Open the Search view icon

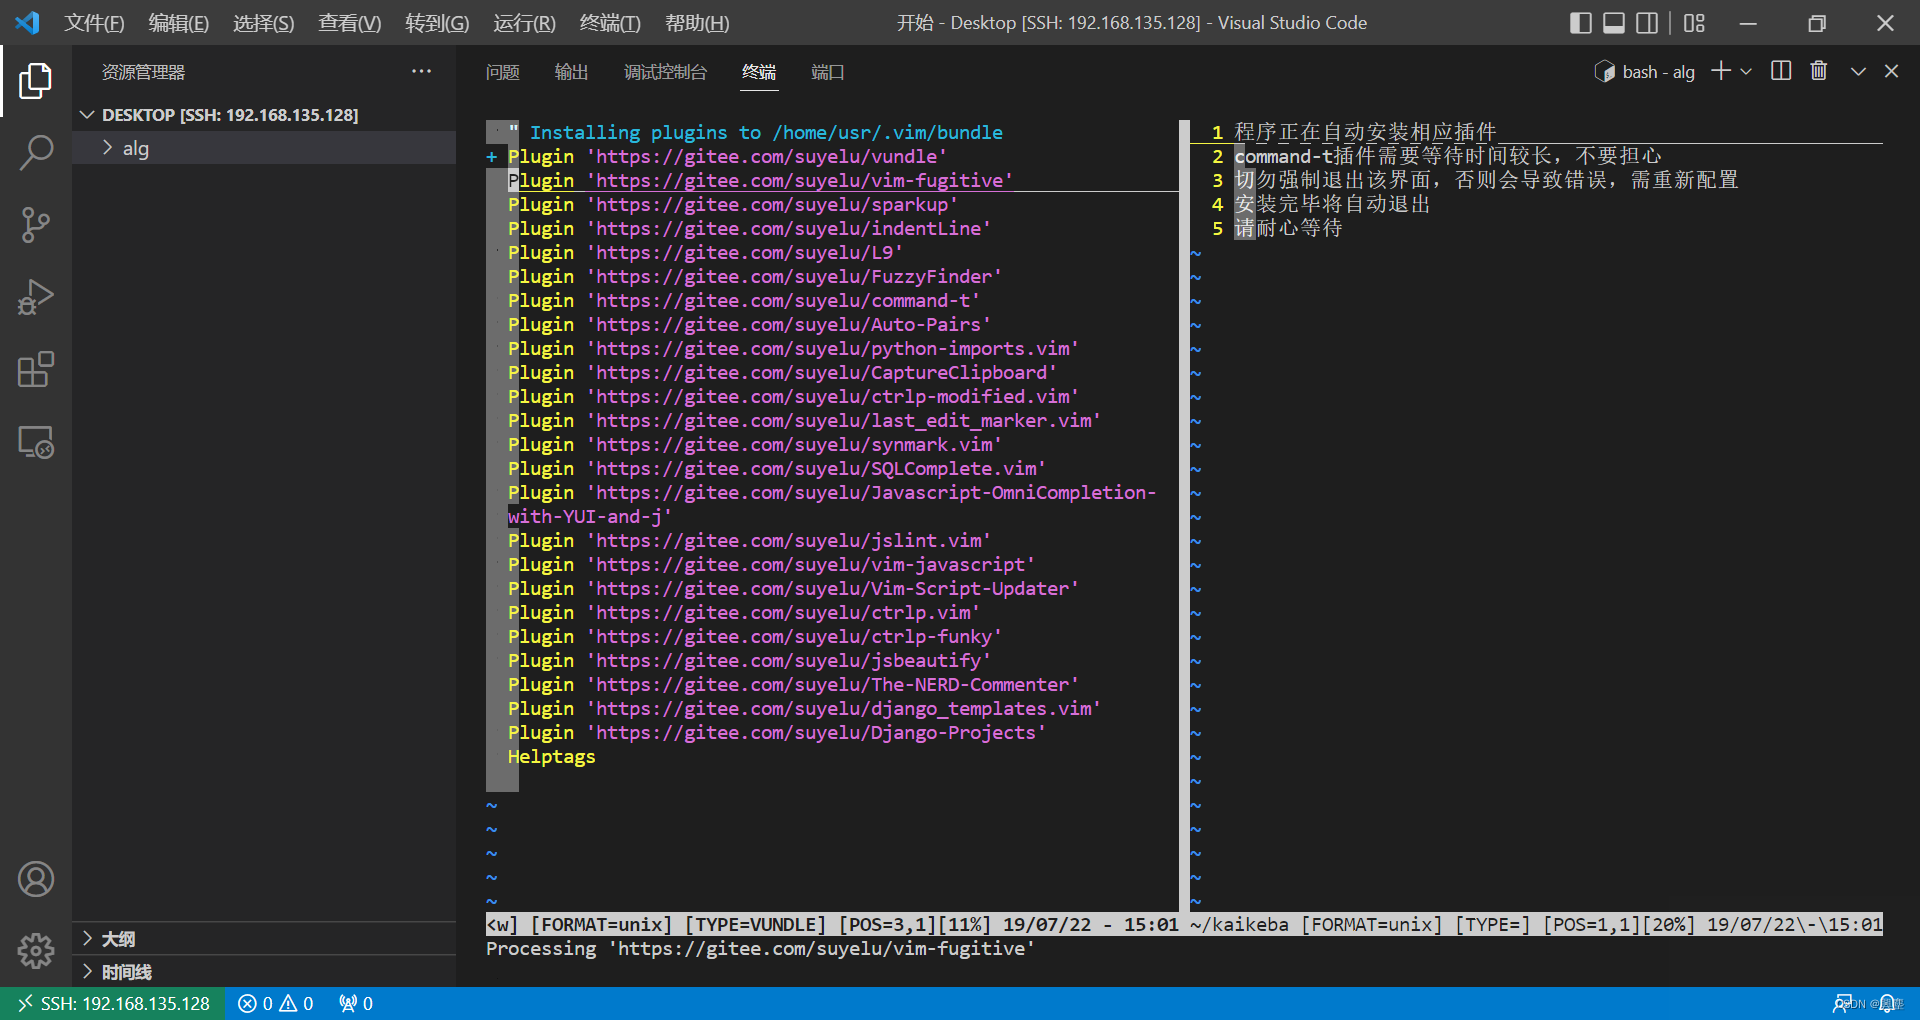(36, 153)
